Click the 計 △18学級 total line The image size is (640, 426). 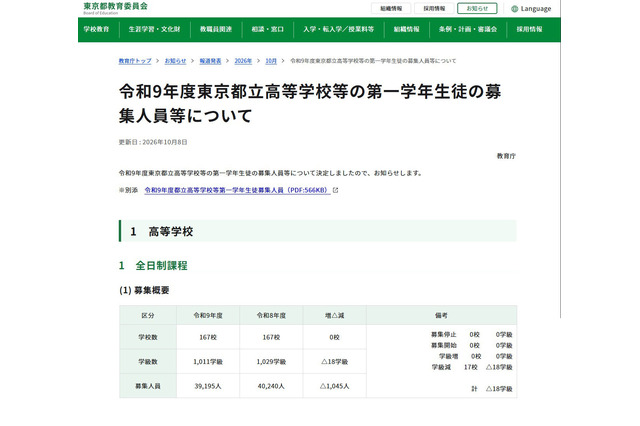[492, 389]
